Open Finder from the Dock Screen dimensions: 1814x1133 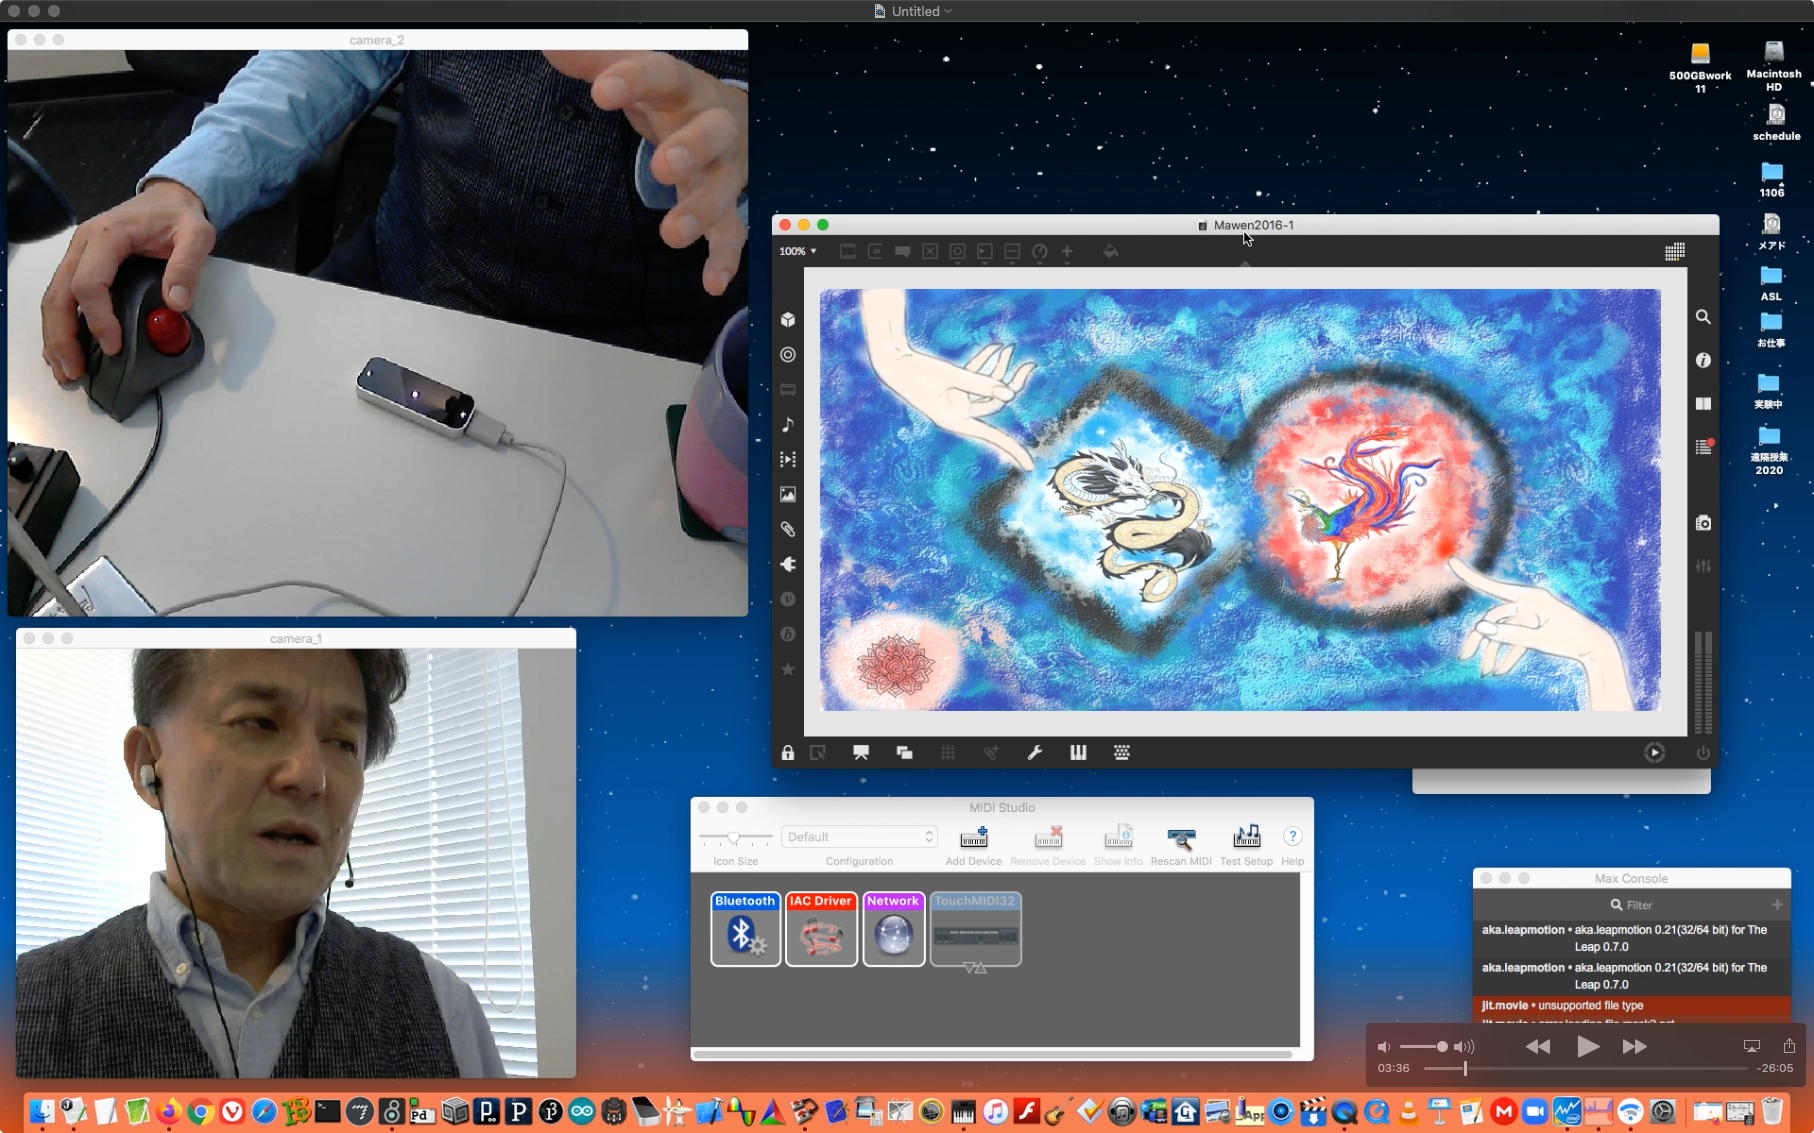(x=41, y=1111)
